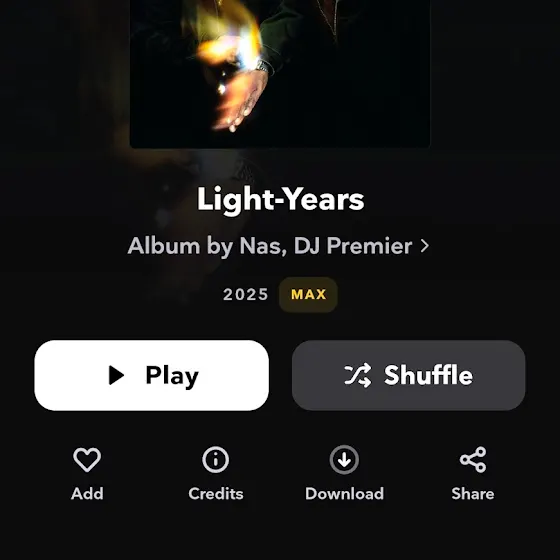This screenshot has width=560, height=560.
Task: Open the Credits info icon
Action: pyautogui.click(x=216, y=460)
